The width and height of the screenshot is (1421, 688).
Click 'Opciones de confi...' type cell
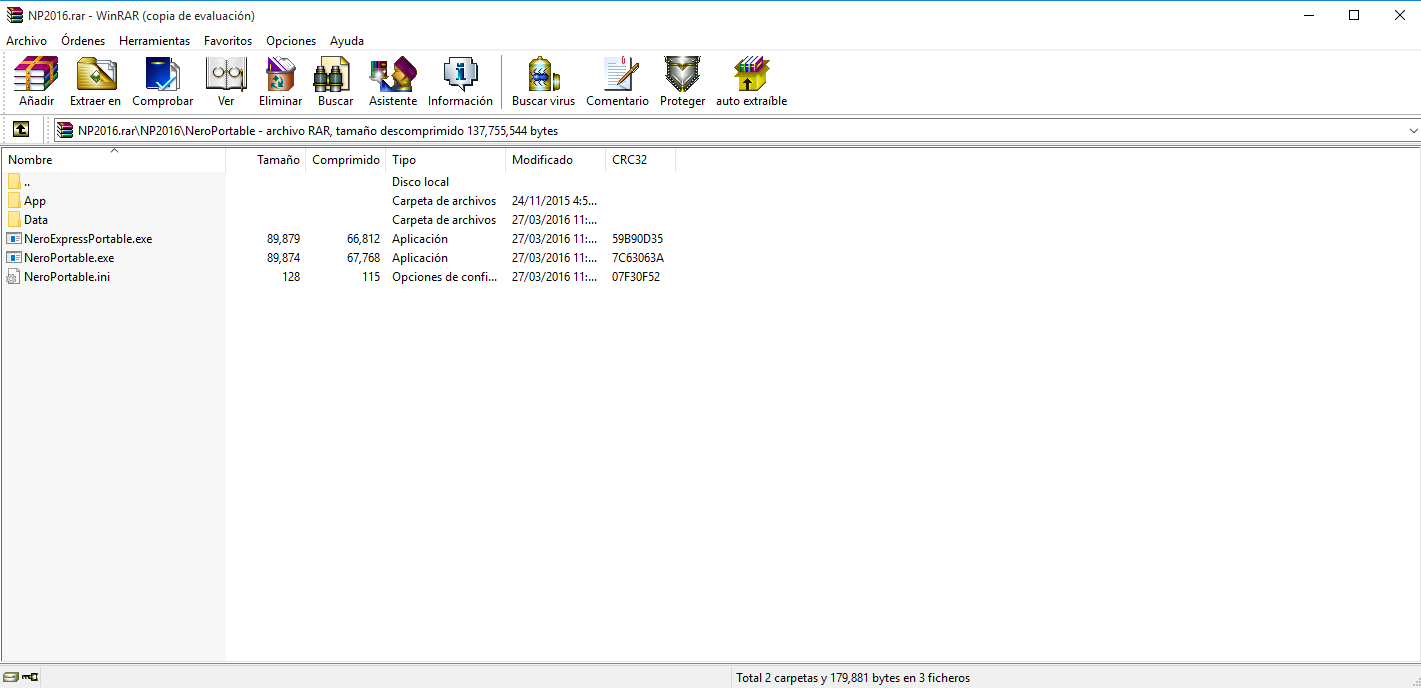pos(444,277)
